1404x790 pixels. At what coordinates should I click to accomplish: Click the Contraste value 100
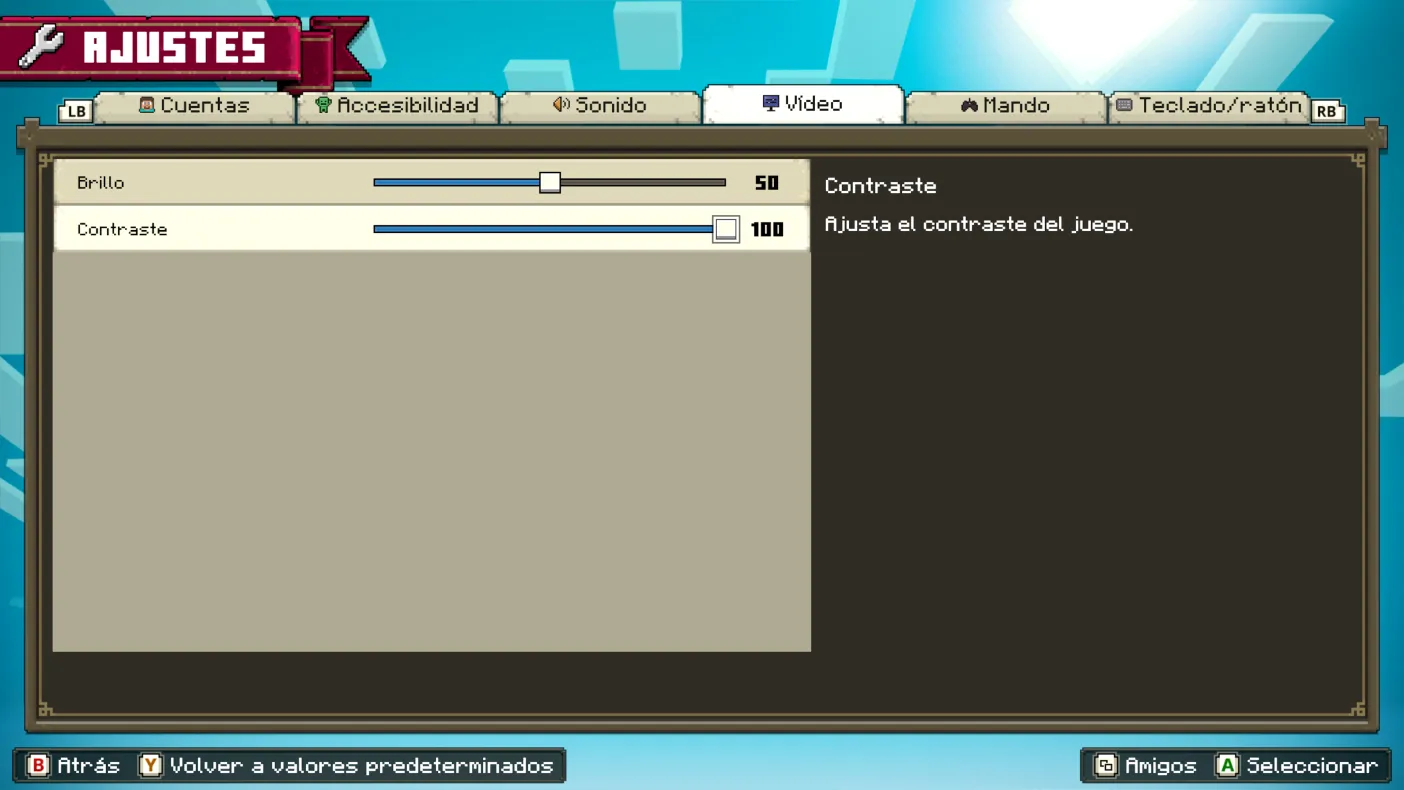pos(767,229)
